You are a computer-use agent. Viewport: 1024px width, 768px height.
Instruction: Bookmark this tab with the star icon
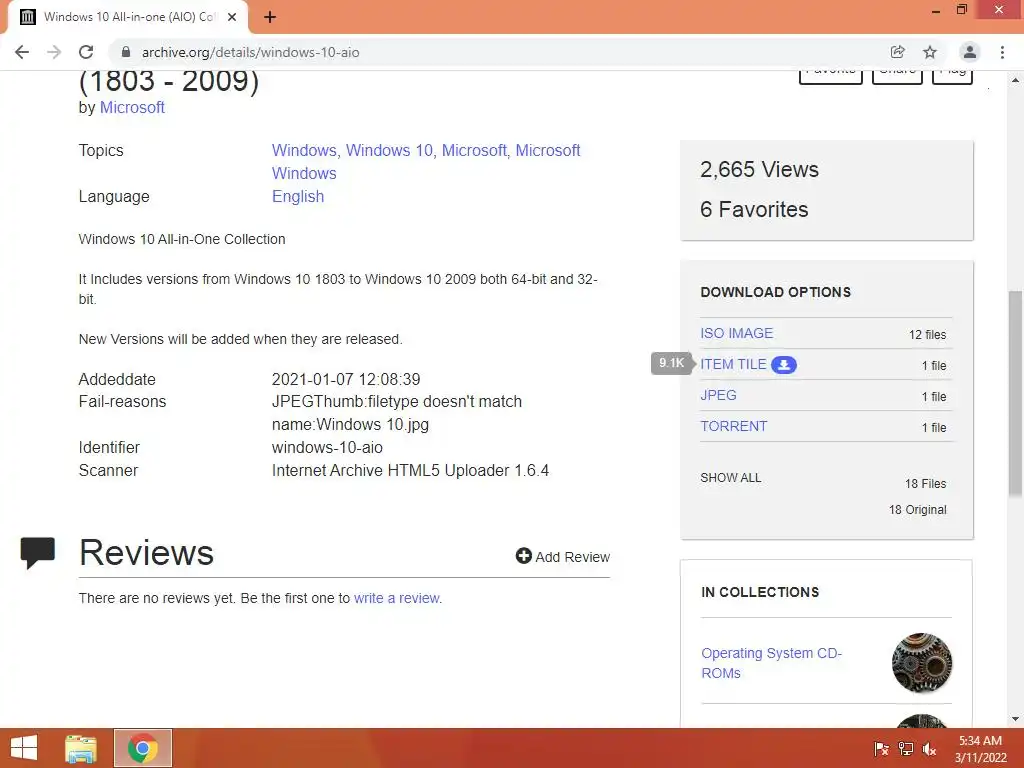pyautogui.click(x=930, y=52)
